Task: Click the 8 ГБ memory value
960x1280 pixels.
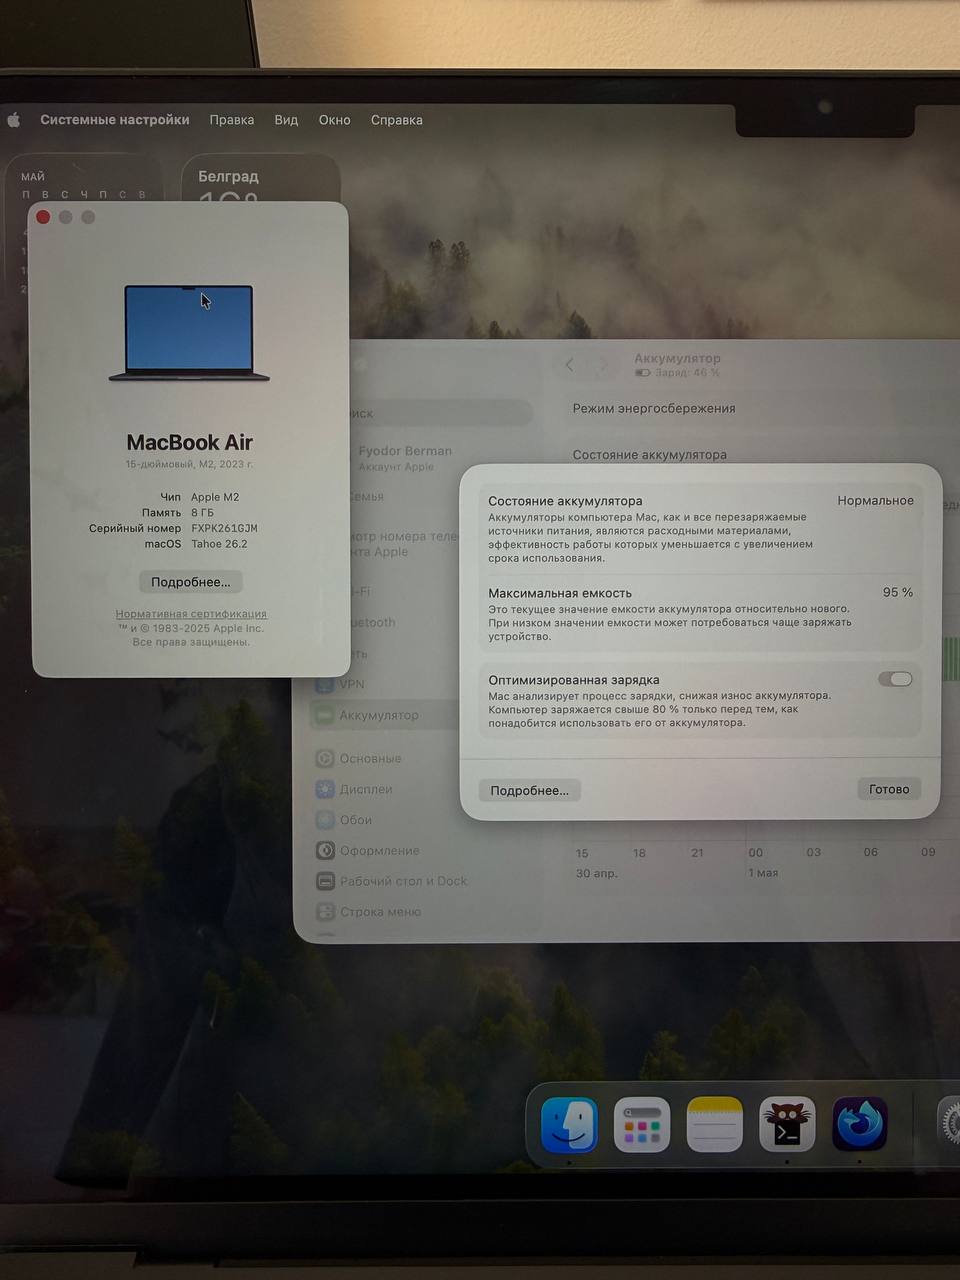Action: [x=202, y=513]
